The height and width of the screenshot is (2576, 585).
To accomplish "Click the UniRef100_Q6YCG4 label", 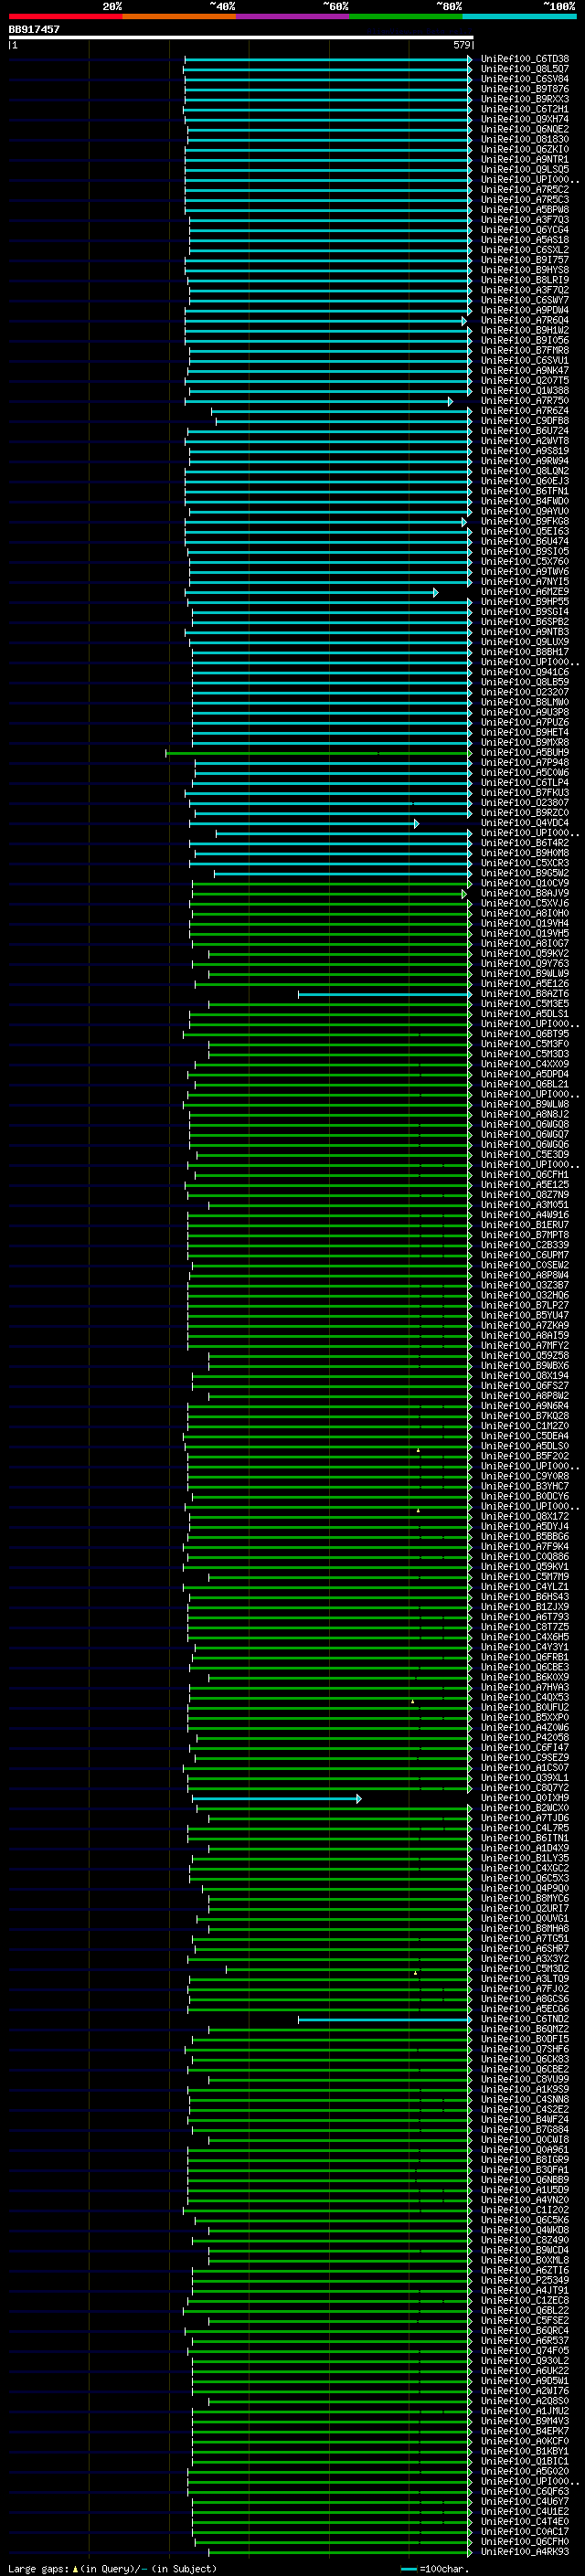I will pyautogui.click(x=525, y=230).
